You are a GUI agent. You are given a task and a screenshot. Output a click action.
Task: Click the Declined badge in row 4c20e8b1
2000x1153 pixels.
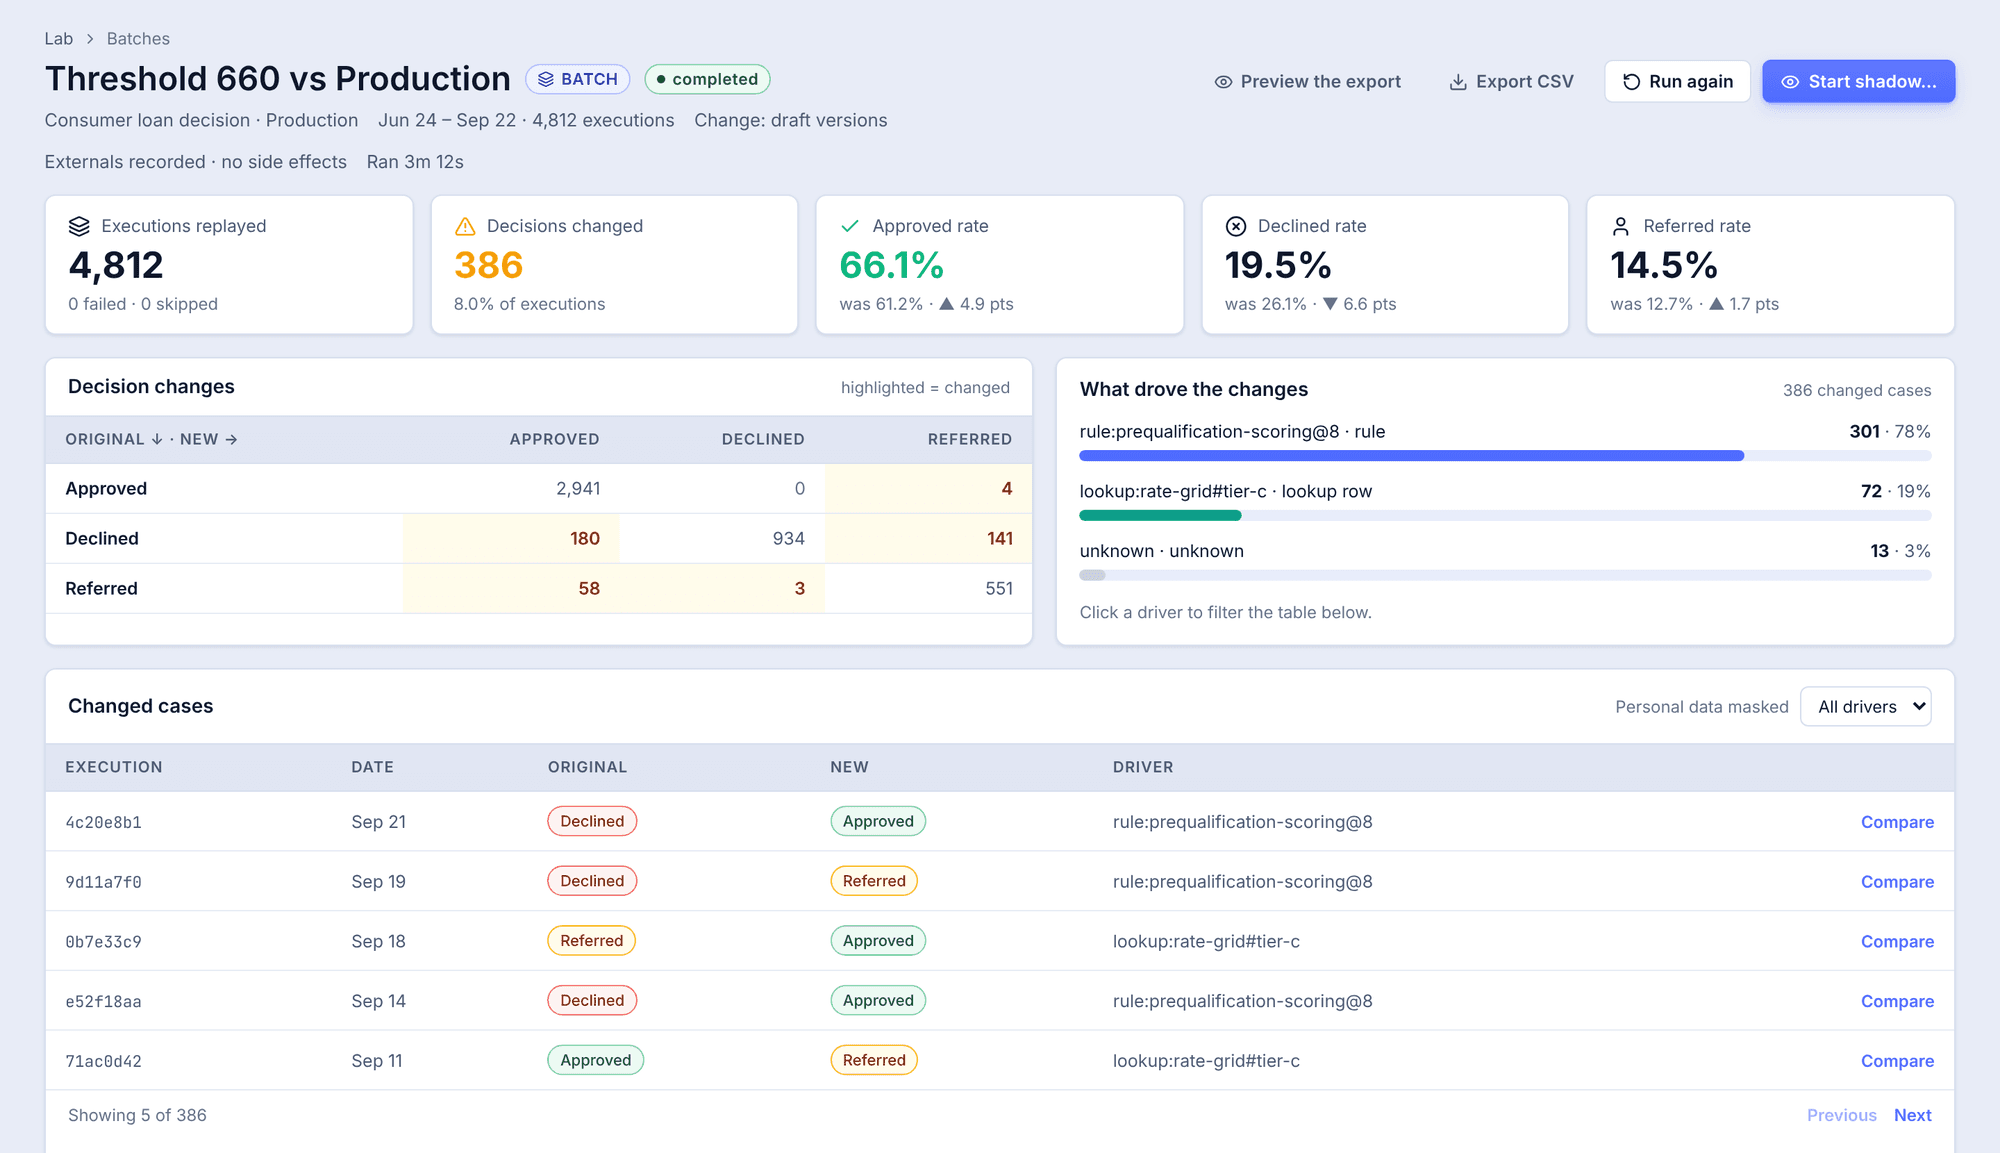(592, 821)
